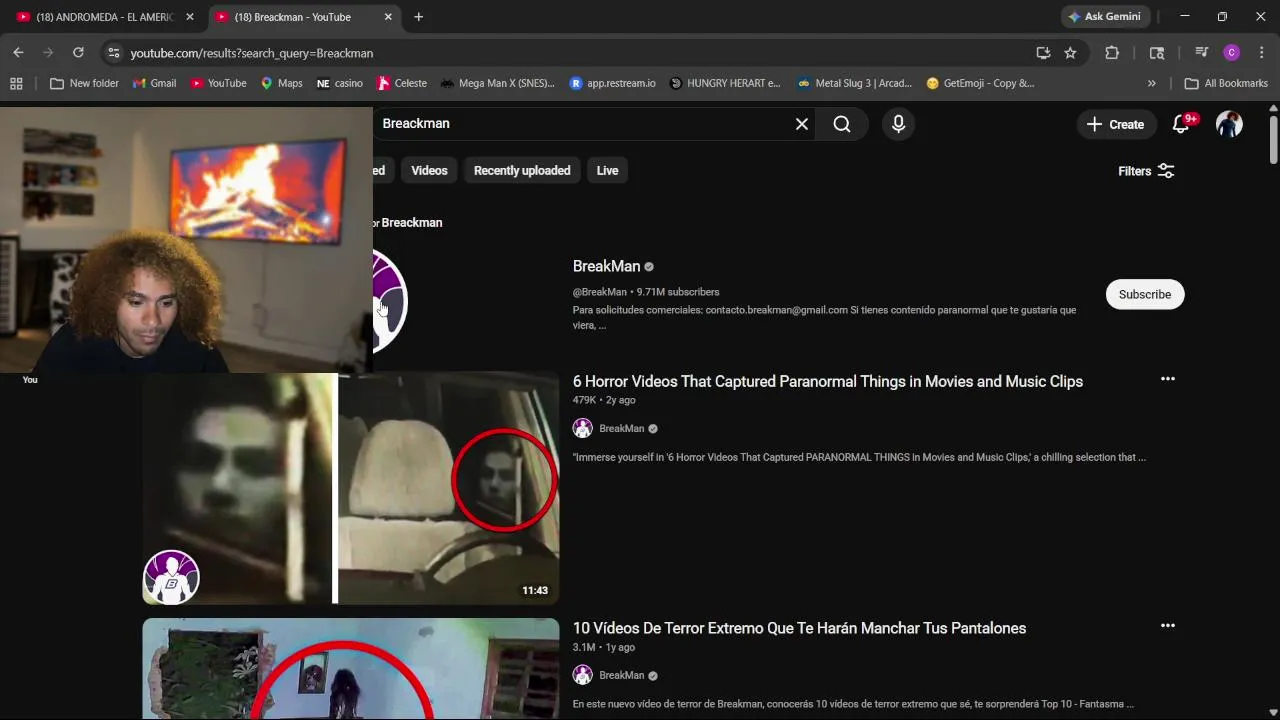1280x720 pixels.
Task: Open more options for 10 Vídeos De Terror result
Action: pyautogui.click(x=1167, y=626)
